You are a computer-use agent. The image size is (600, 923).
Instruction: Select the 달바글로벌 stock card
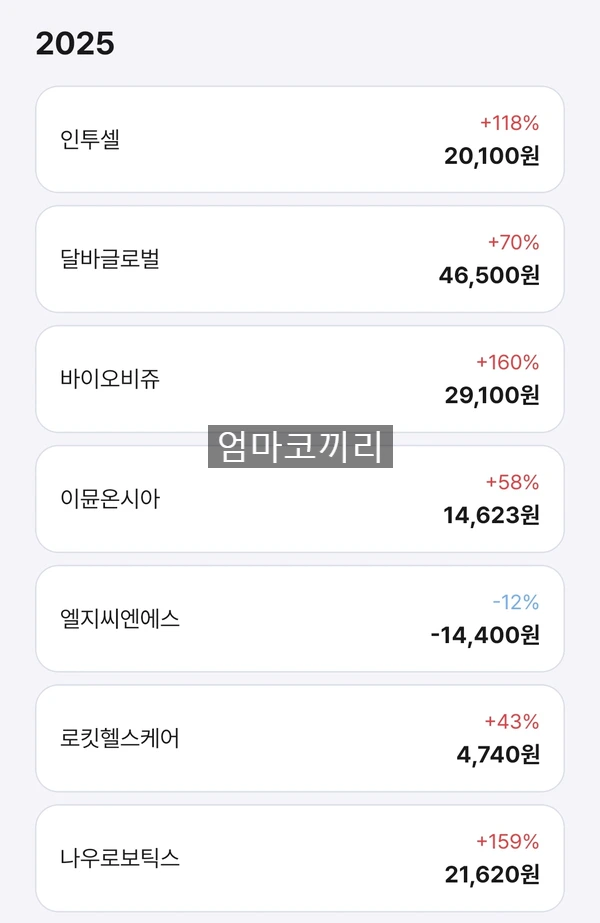(x=300, y=259)
